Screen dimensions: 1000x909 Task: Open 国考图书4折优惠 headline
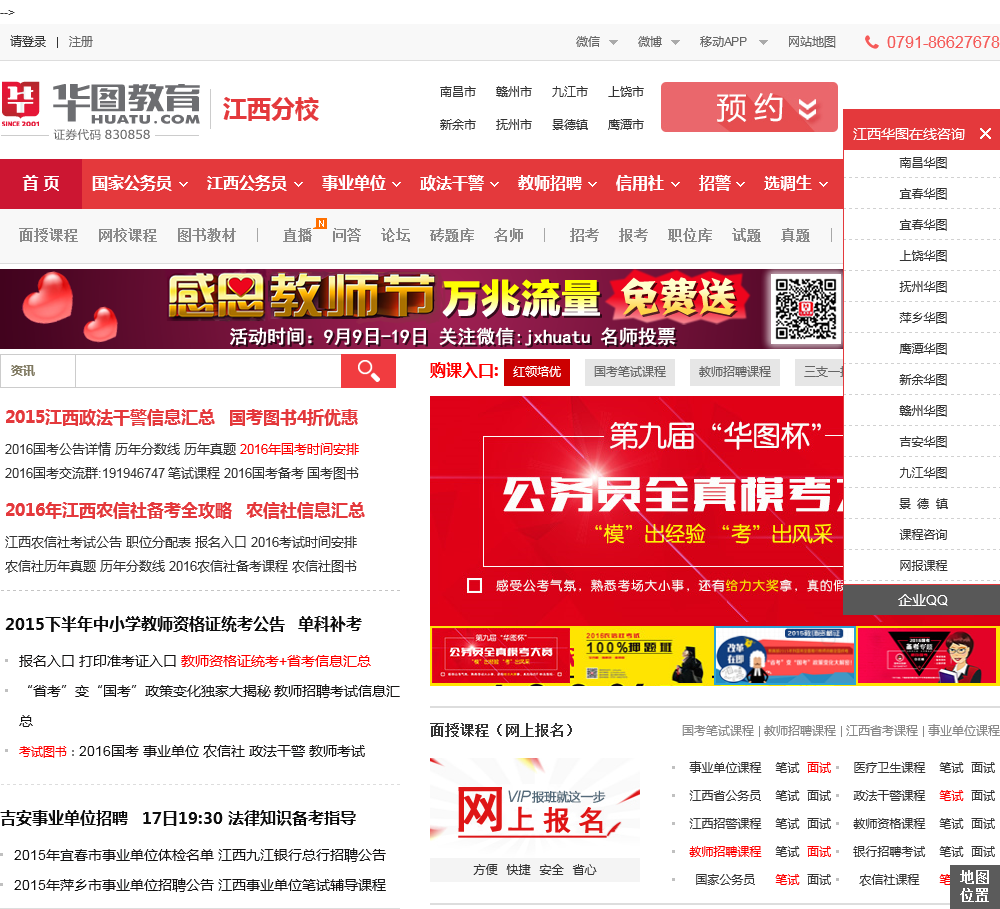pos(293,418)
